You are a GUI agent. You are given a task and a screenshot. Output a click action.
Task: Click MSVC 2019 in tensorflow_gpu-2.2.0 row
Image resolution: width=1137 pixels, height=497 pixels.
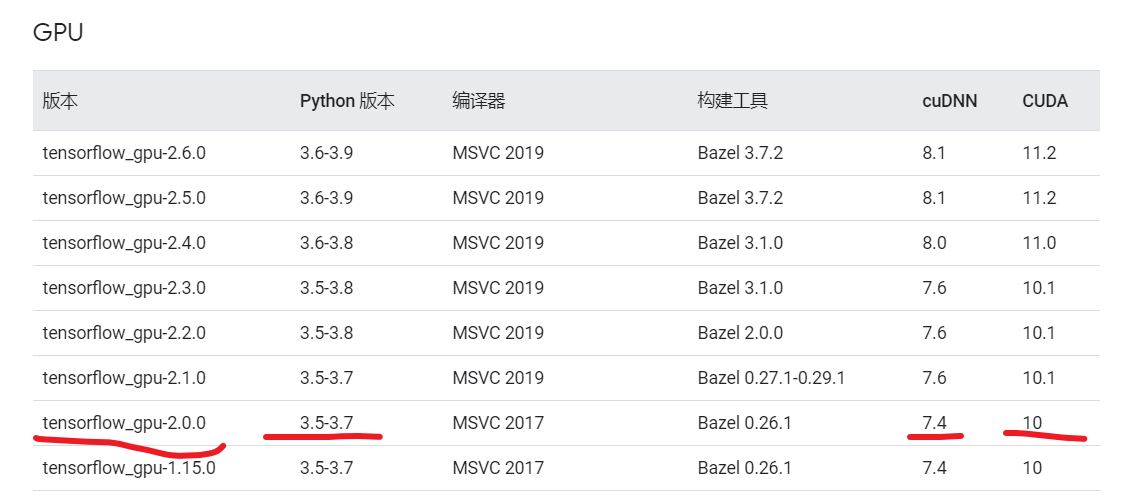click(498, 333)
